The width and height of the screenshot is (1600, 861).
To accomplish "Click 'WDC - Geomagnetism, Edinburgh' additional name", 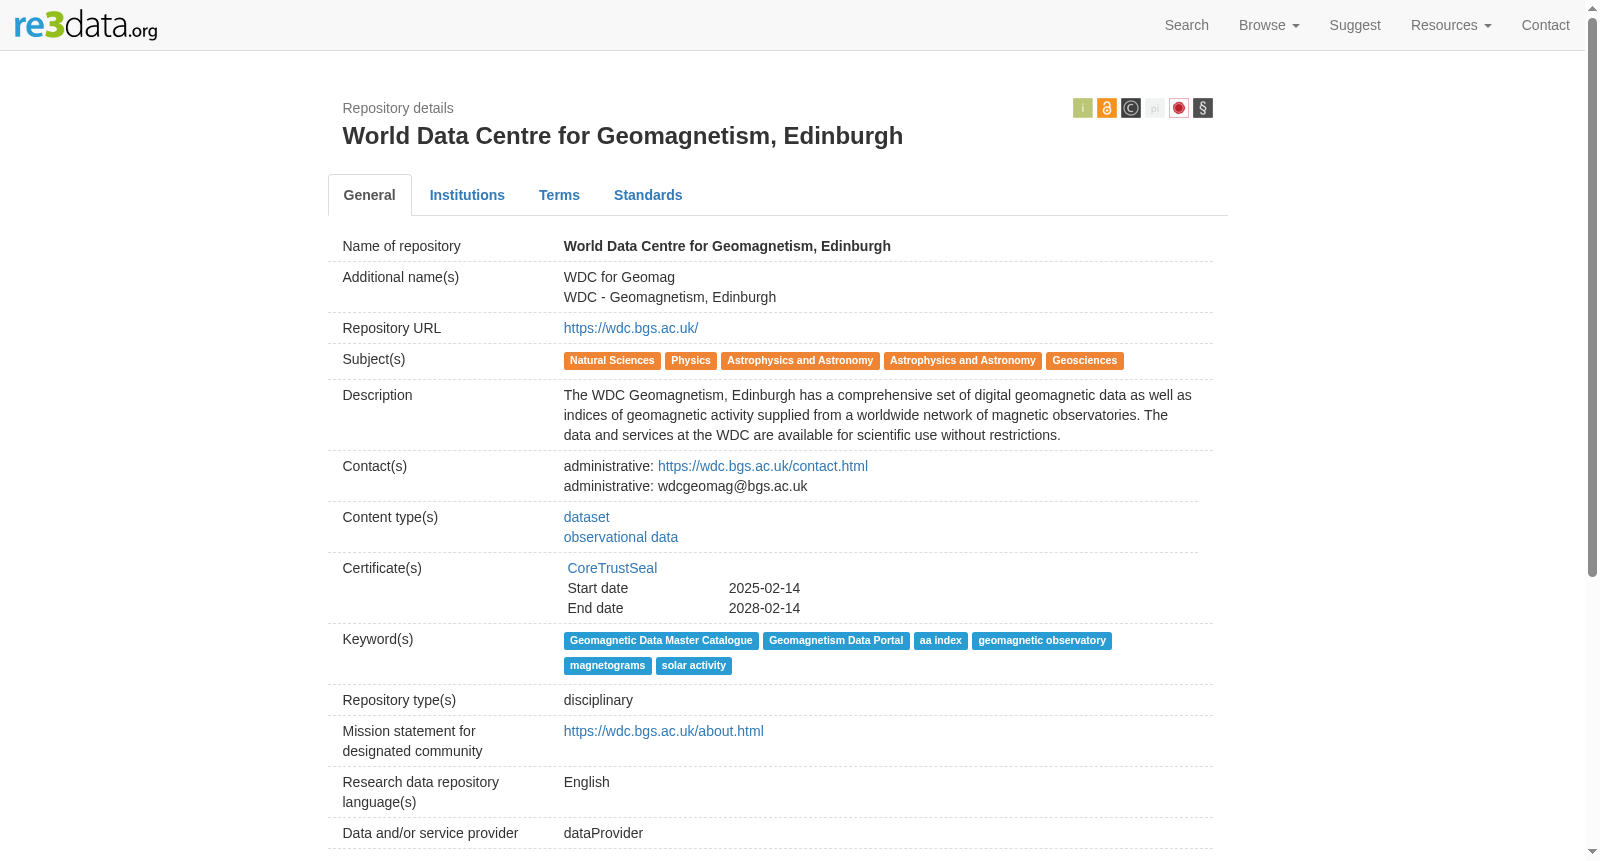I will (x=670, y=297).
